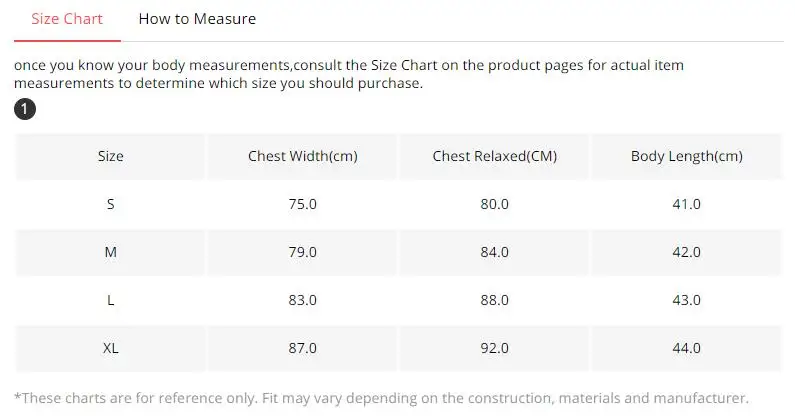Click the reference-only disclaimer footnote

pyautogui.click(x=382, y=397)
